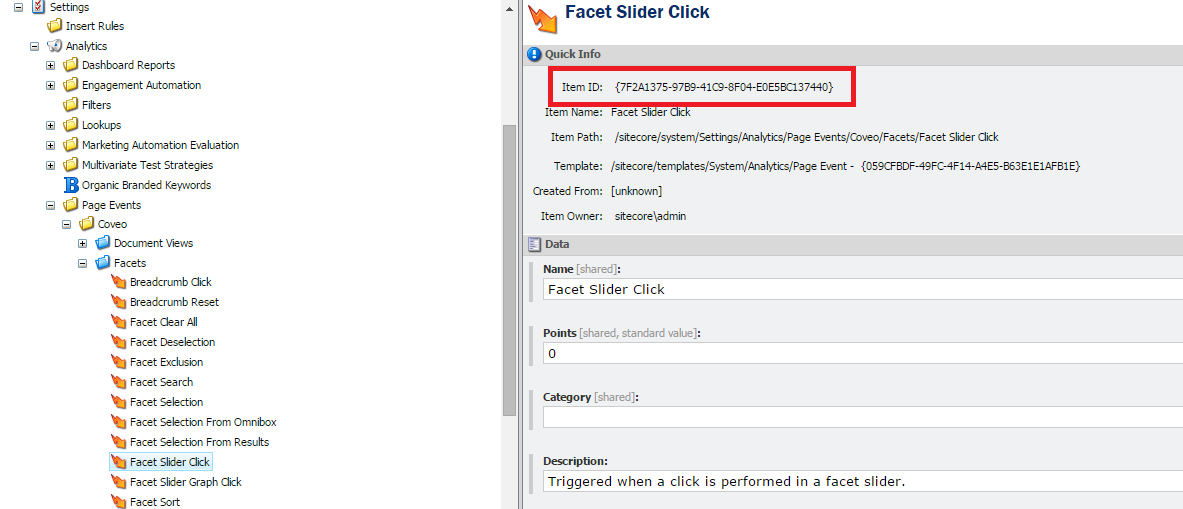Click the Name input field
Viewport: 1183px width, 509px height.
pos(862,290)
